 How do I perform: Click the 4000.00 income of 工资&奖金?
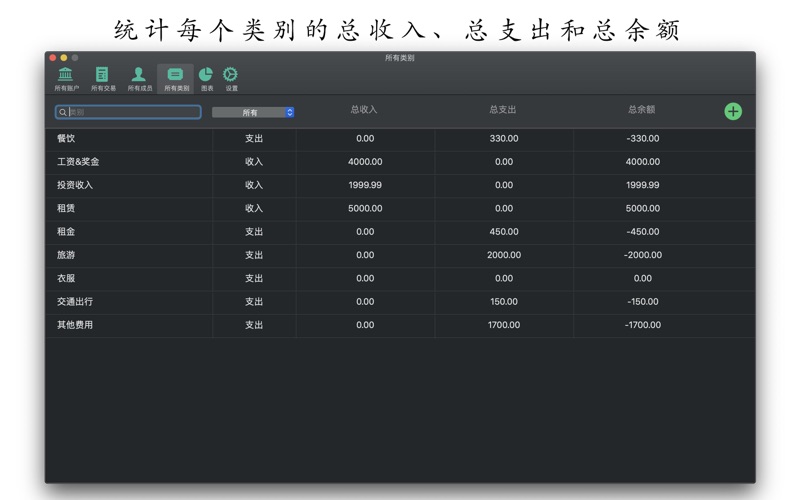click(x=365, y=162)
